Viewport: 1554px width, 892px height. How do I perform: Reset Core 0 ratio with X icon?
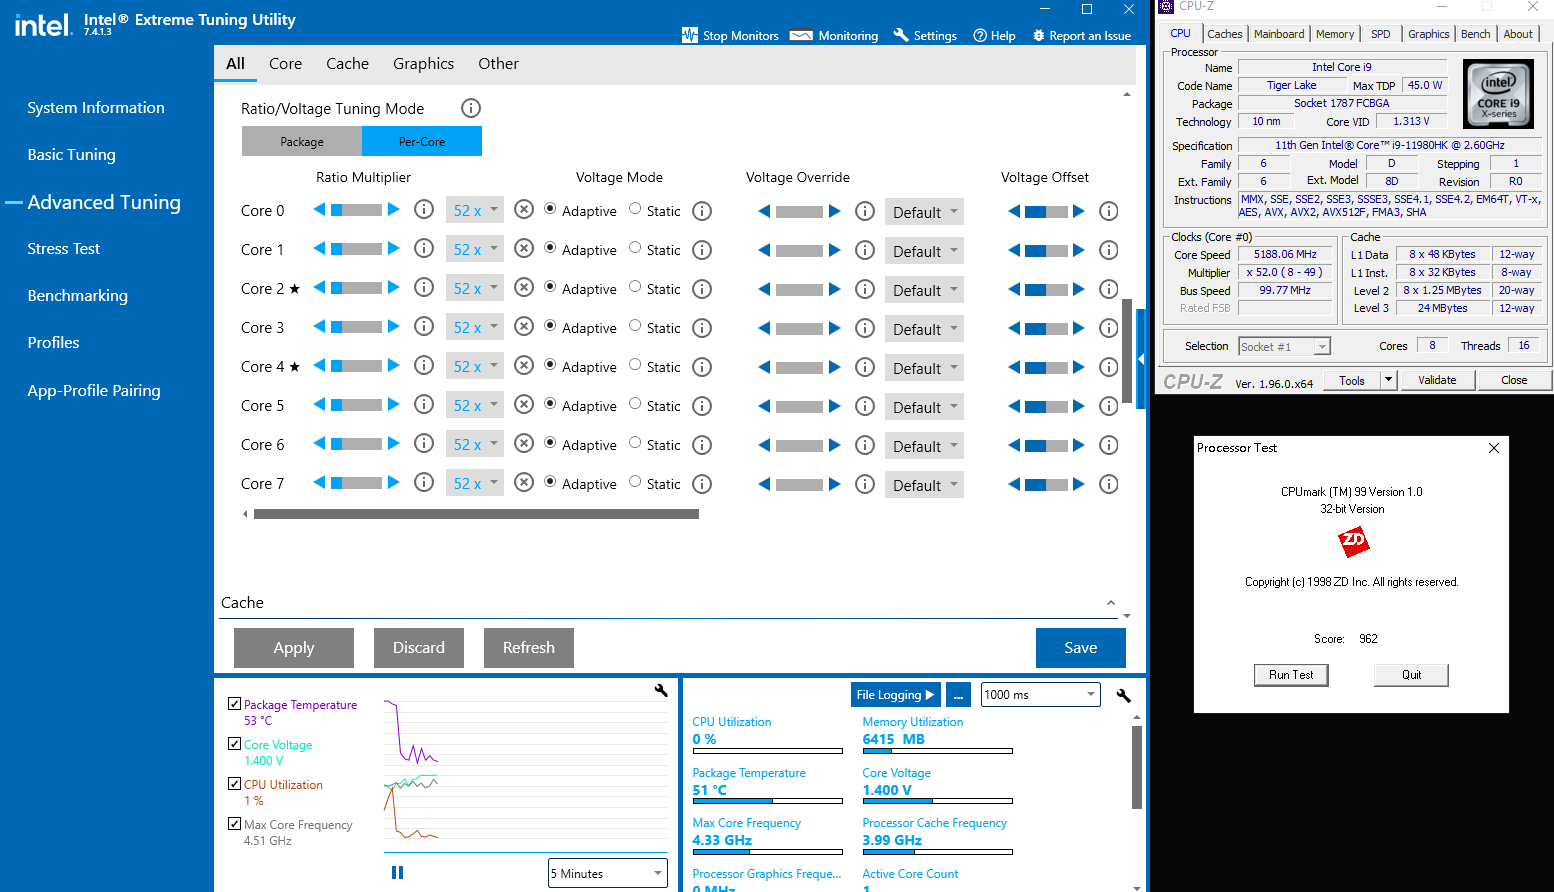(x=524, y=210)
